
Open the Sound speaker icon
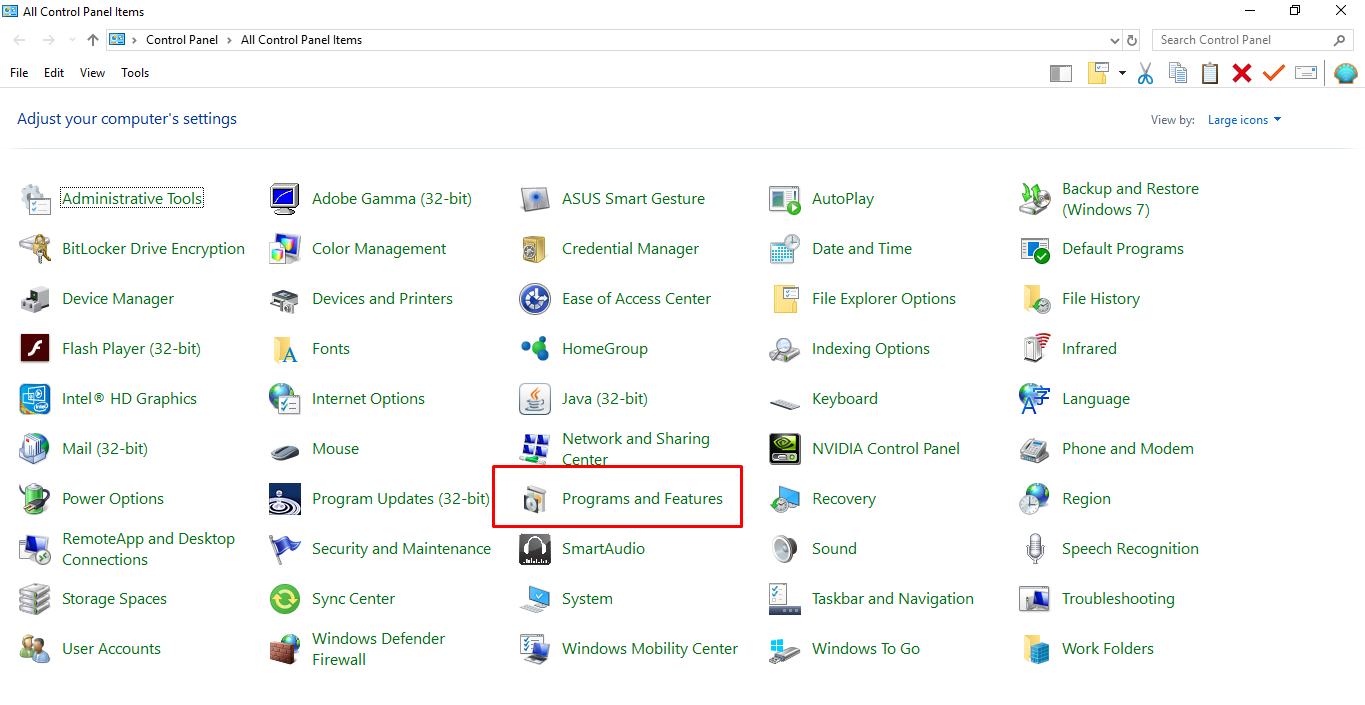pyautogui.click(x=785, y=549)
